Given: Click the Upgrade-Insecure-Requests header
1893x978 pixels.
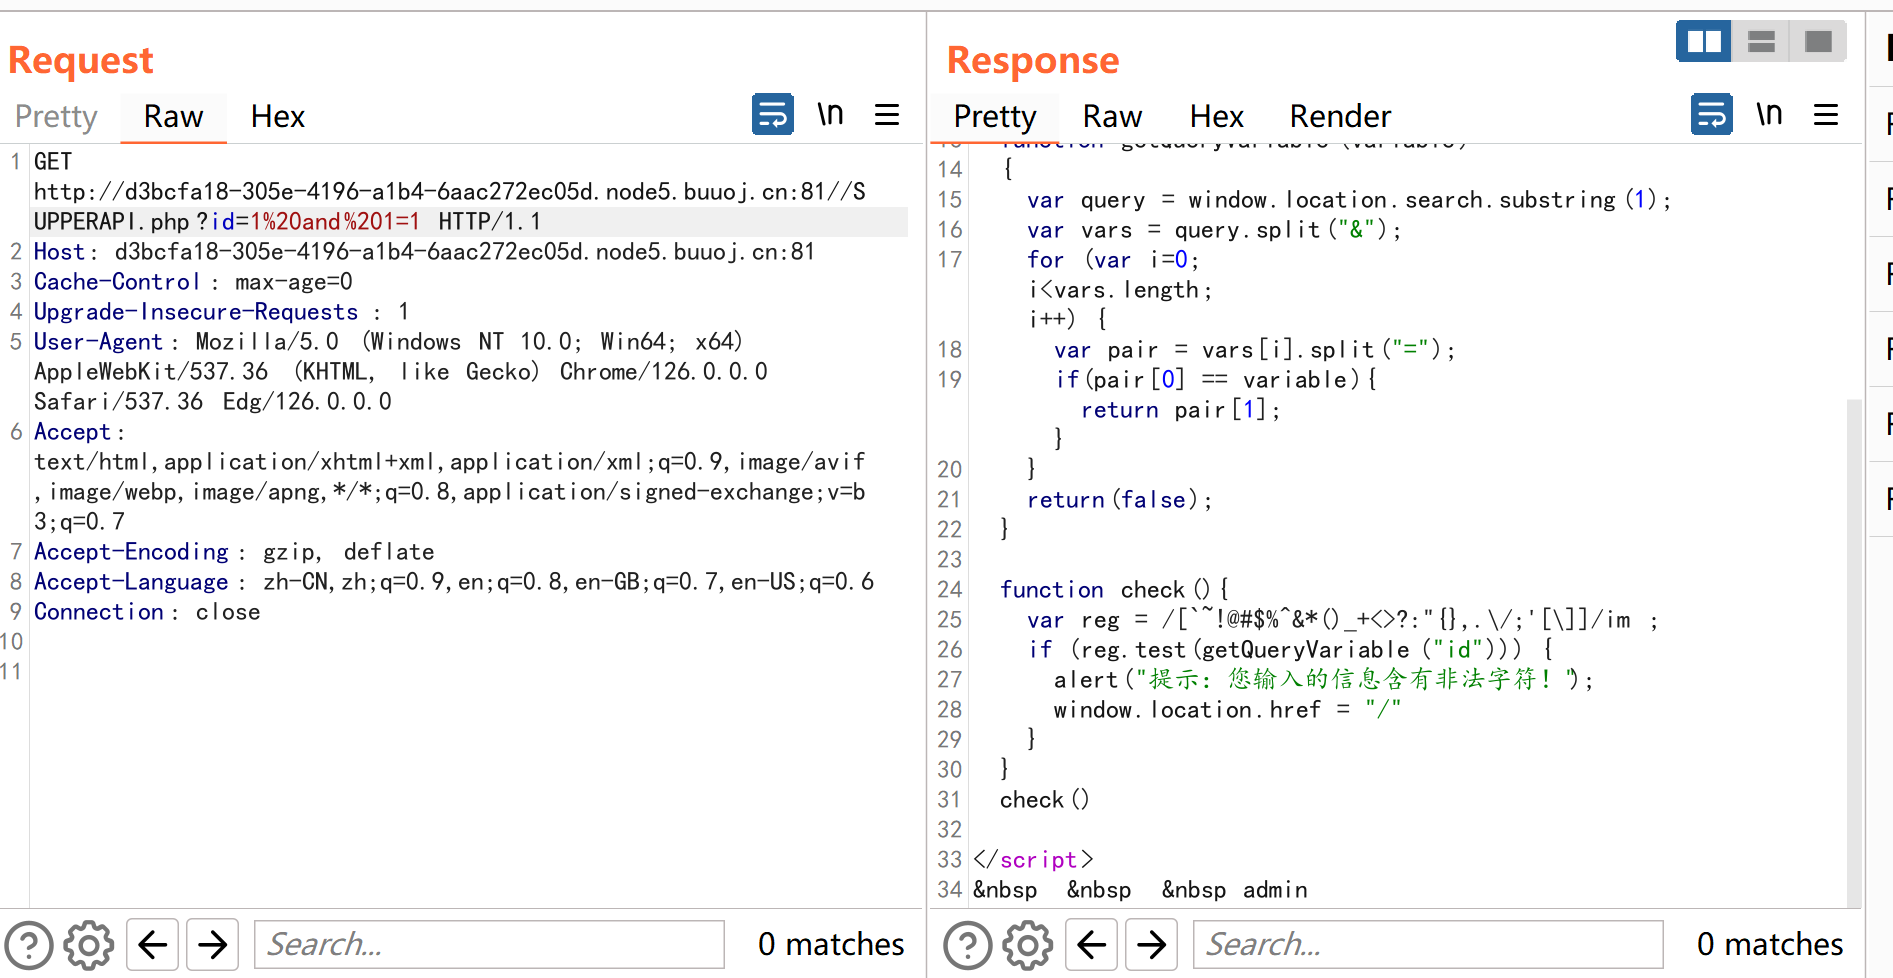Looking at the screenshot, I should coord(196,312).
